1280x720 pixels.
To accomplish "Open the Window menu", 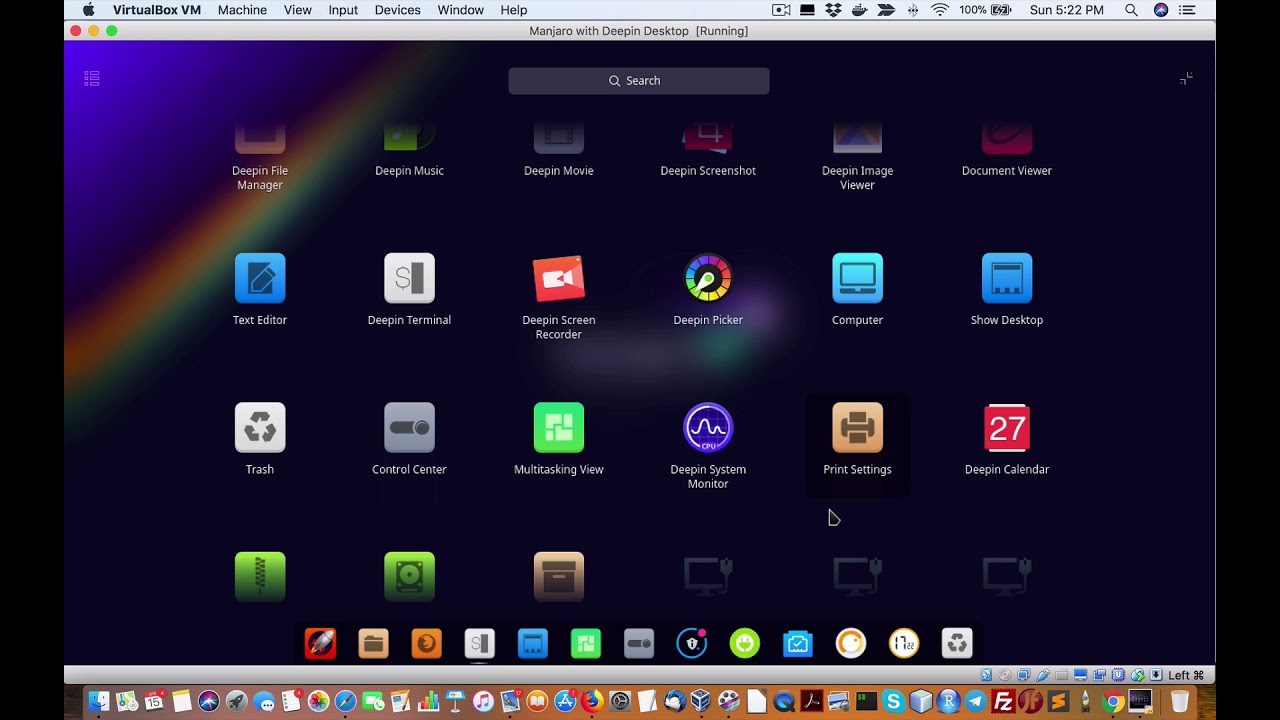I will pyautogui.click(x=460, y=10).
